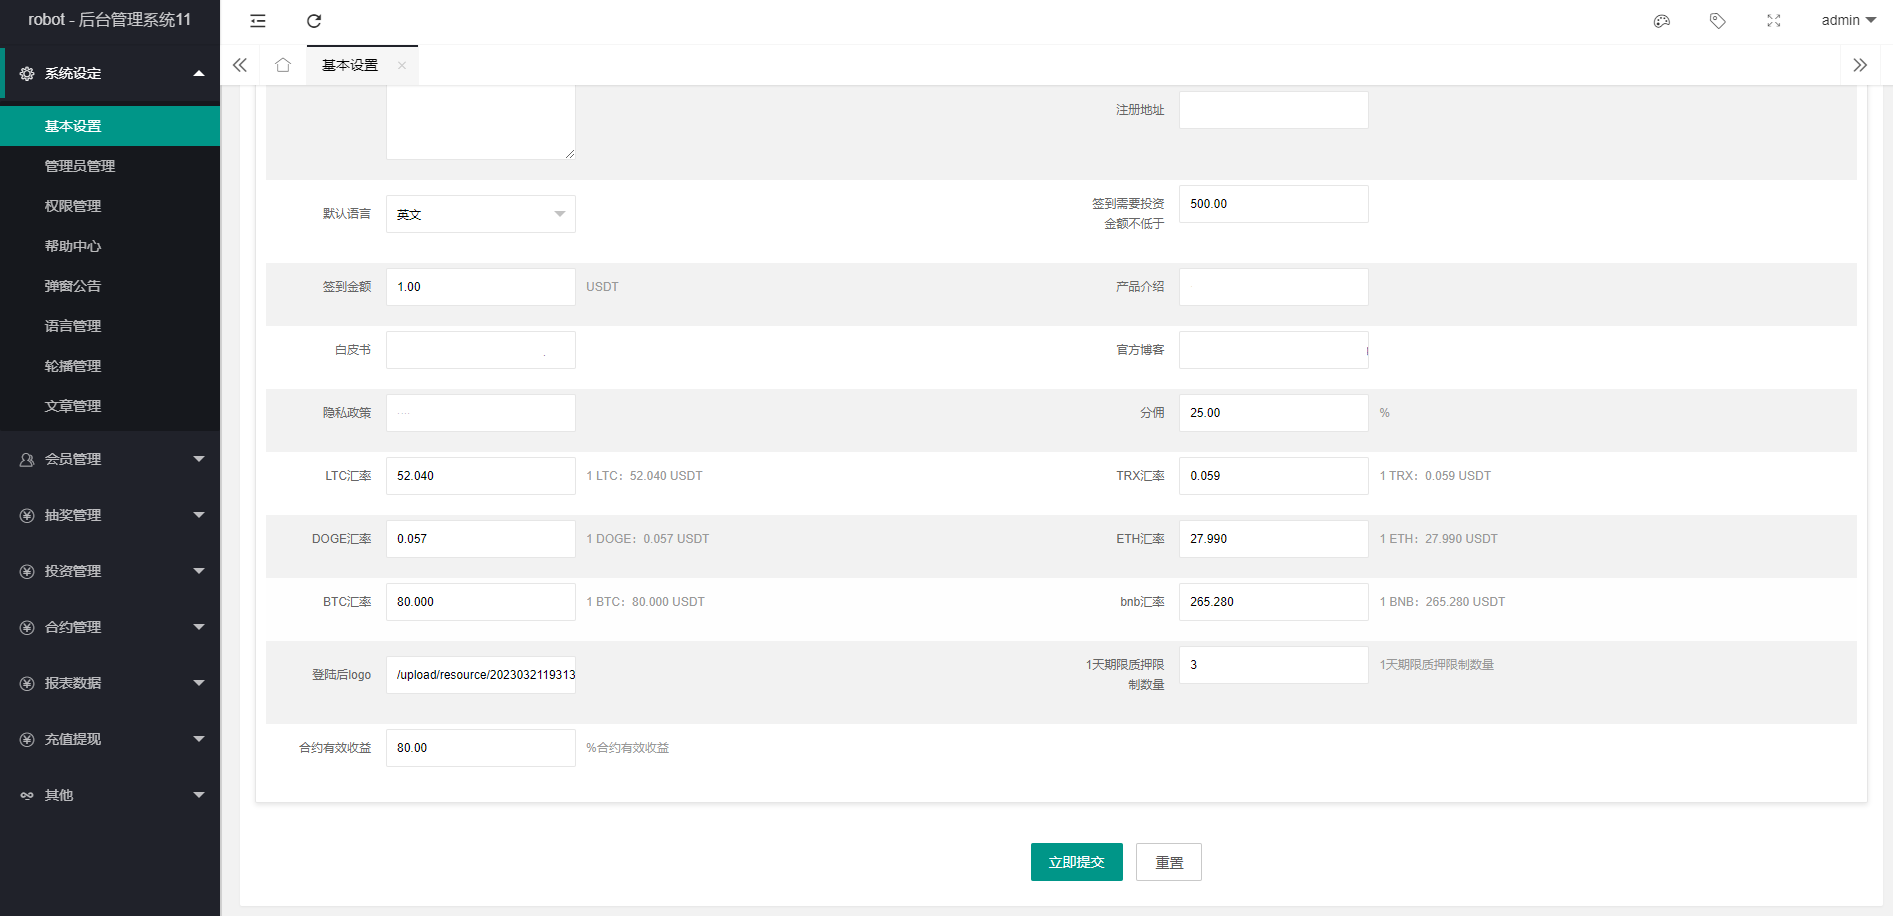
Task: Expand the 会员管理 menu
Action: point(110,459)
